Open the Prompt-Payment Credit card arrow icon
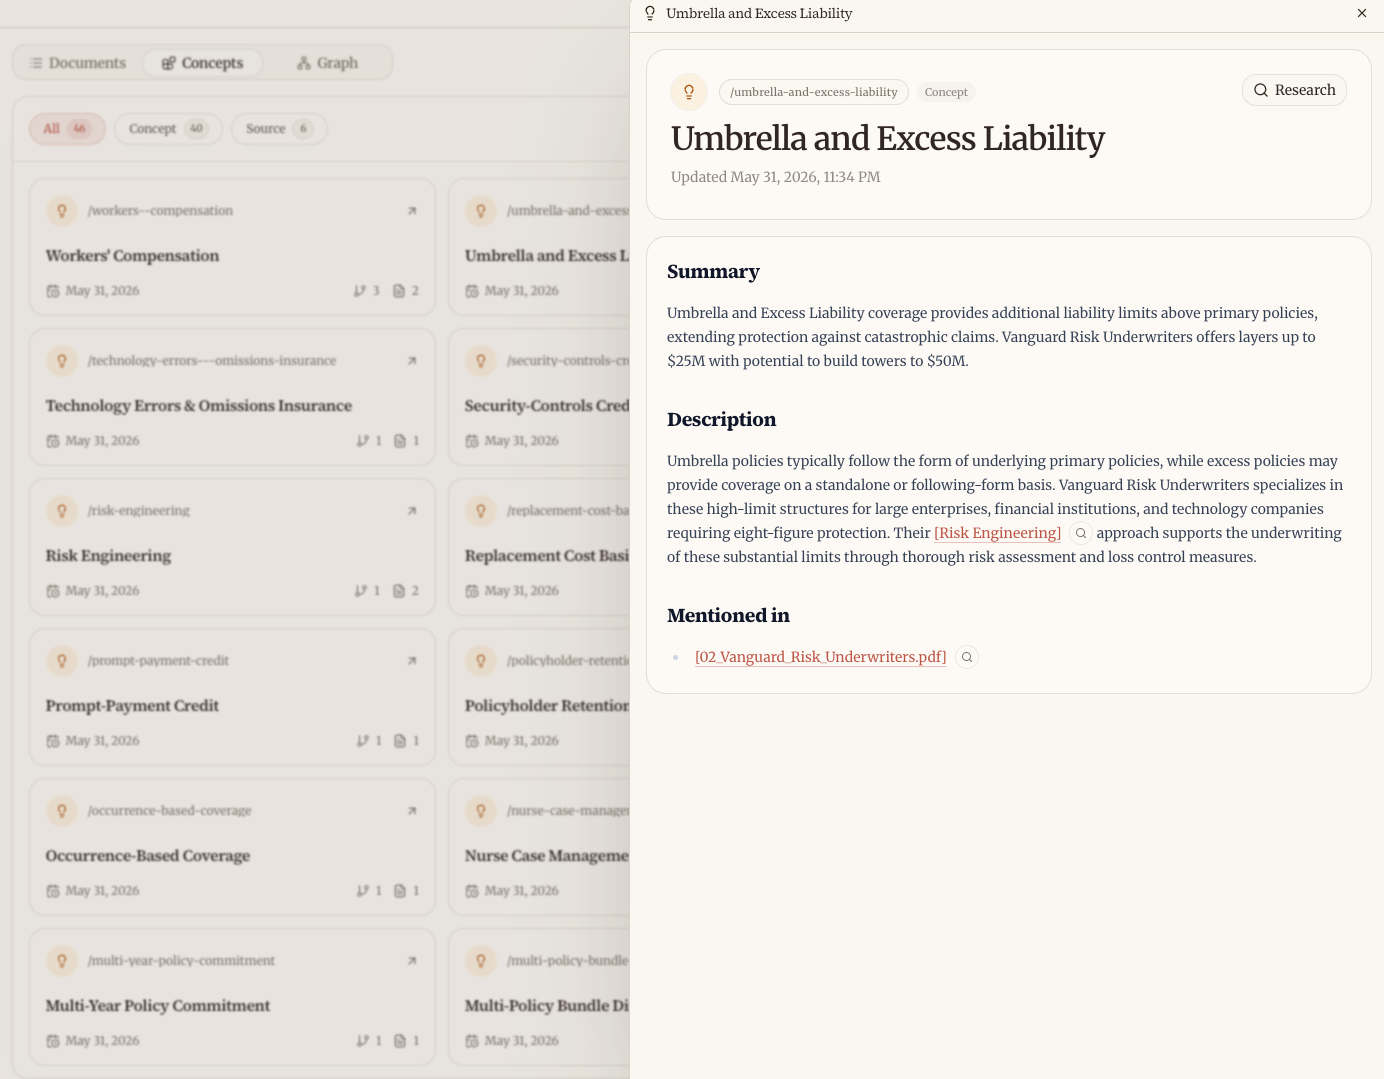The image size is (1384, 1079). click(412, 661)
